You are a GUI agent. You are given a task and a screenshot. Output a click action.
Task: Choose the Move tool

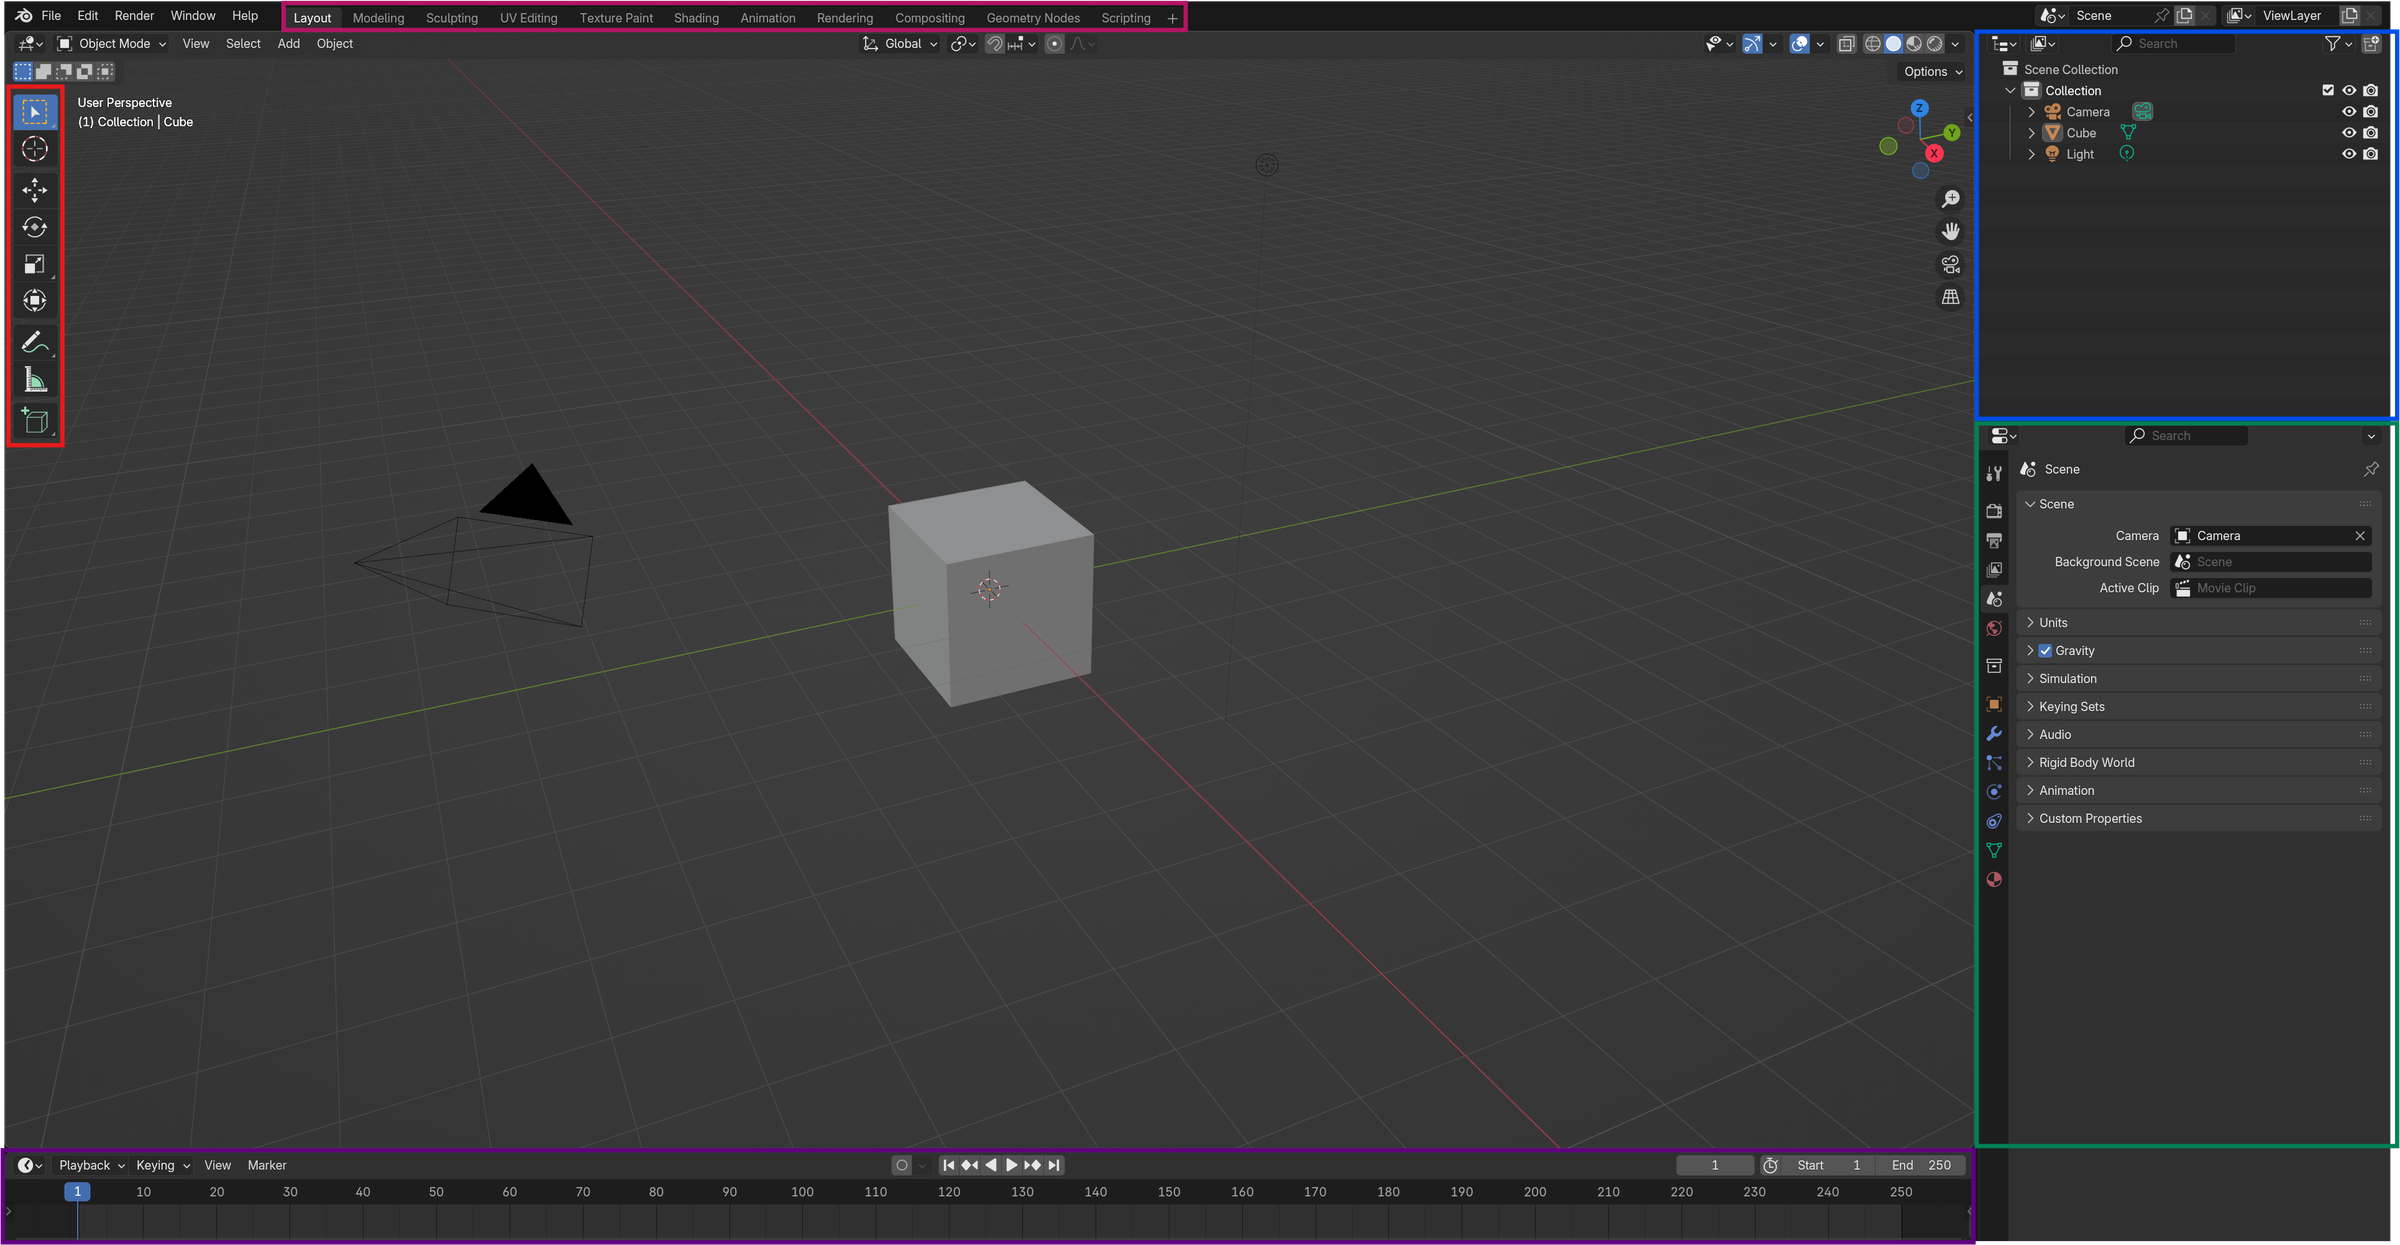(x=35, y=190)
